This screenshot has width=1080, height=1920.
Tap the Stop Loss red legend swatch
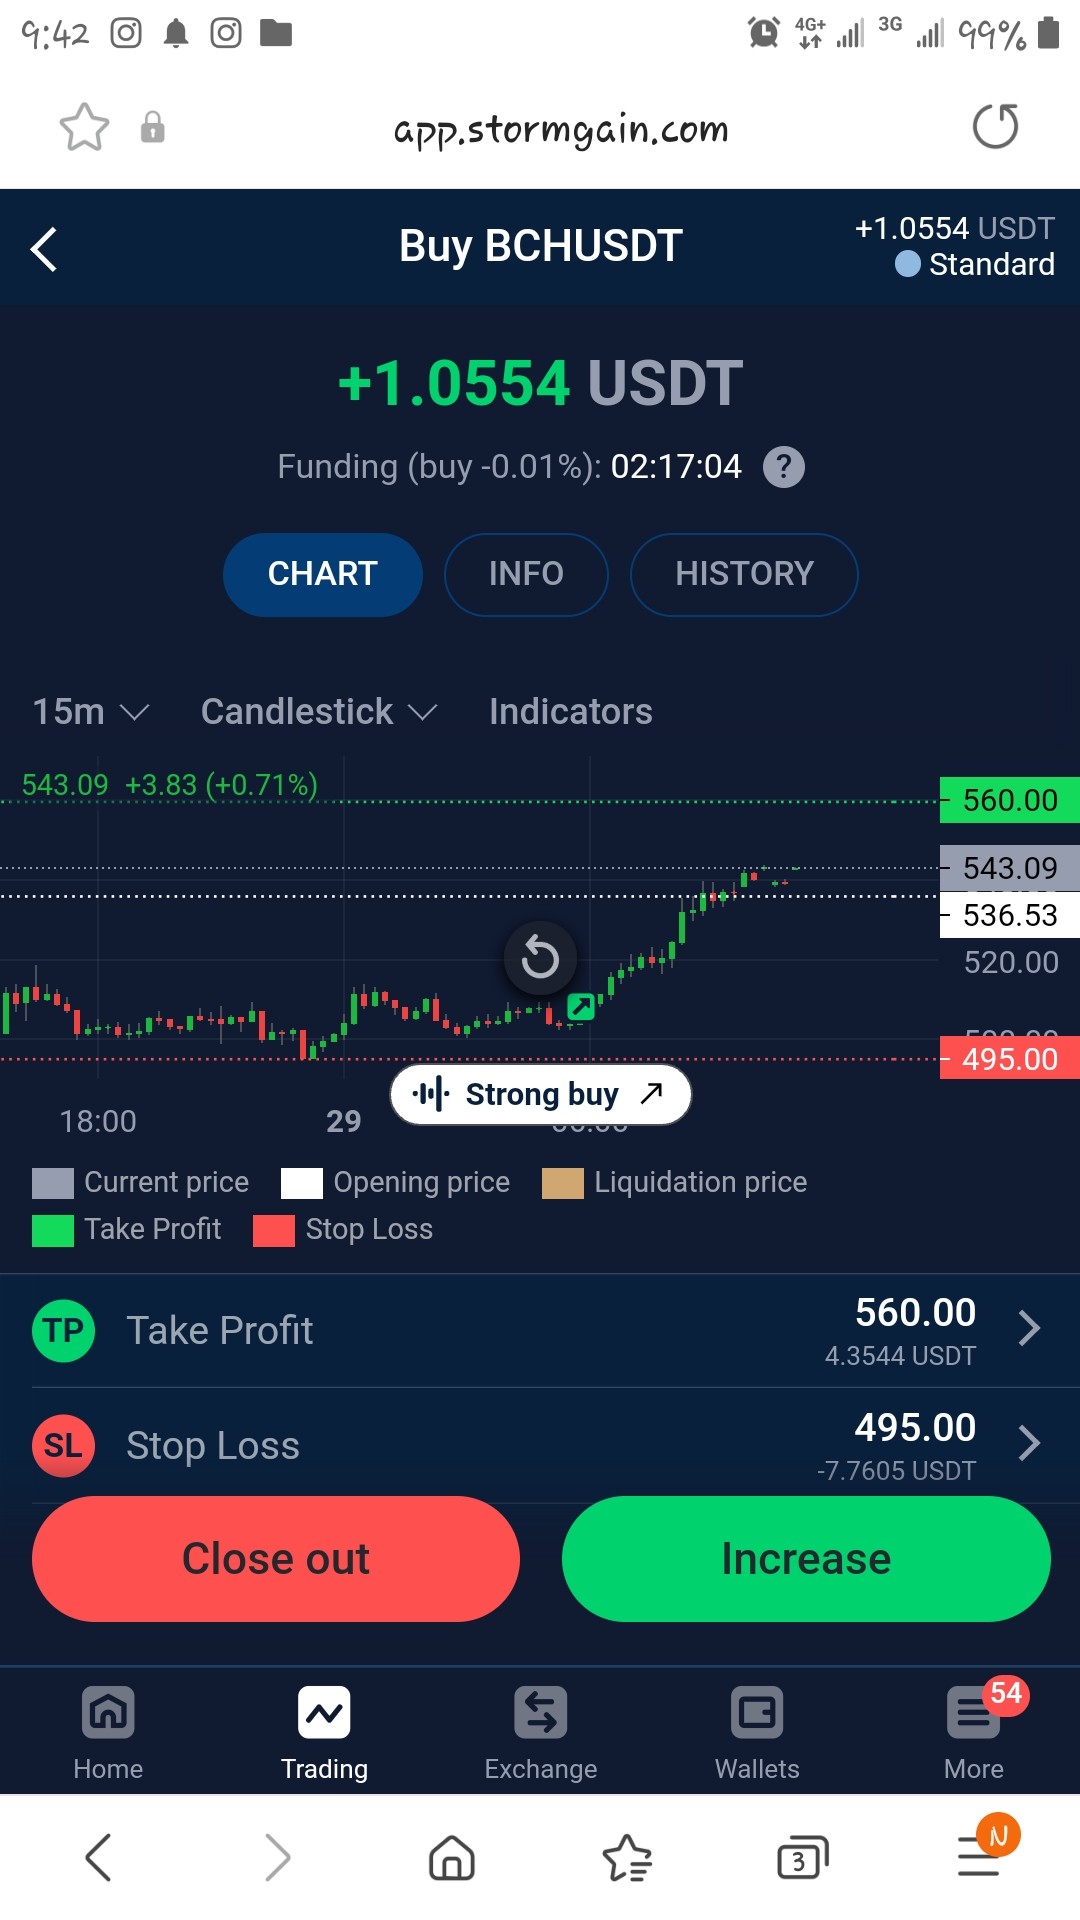(274, 1231)
